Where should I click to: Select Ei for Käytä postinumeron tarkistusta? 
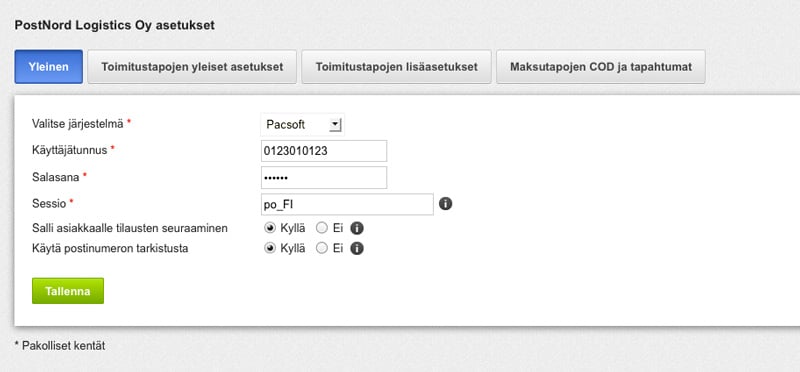tap(322, 249)
